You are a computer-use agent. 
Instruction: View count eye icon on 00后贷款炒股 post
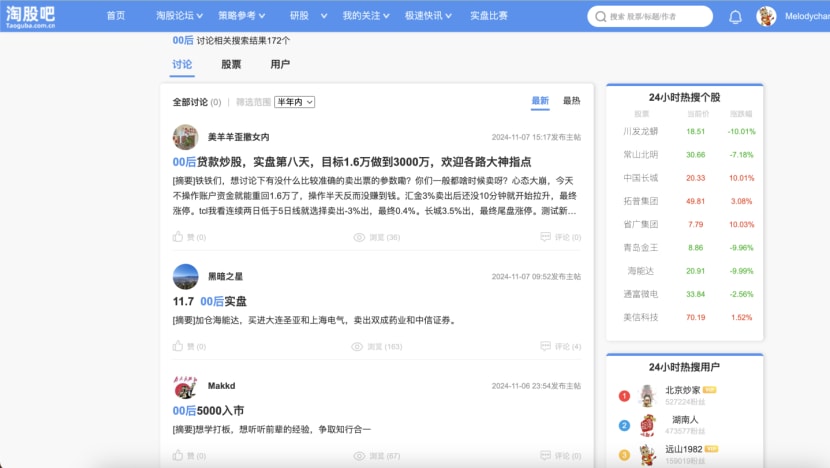pyautogui.click(x=359, y=237)
